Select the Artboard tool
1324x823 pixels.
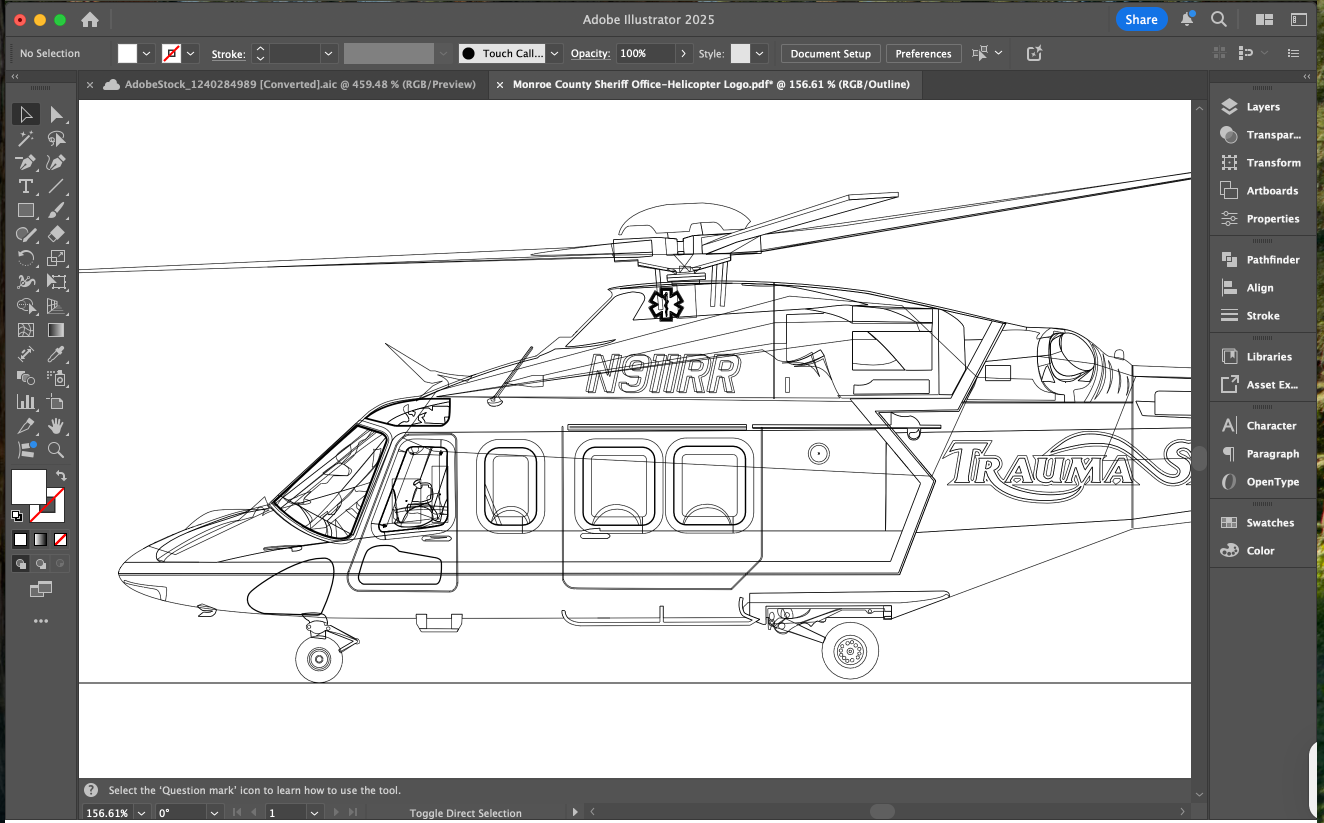(x=56, y=403)
